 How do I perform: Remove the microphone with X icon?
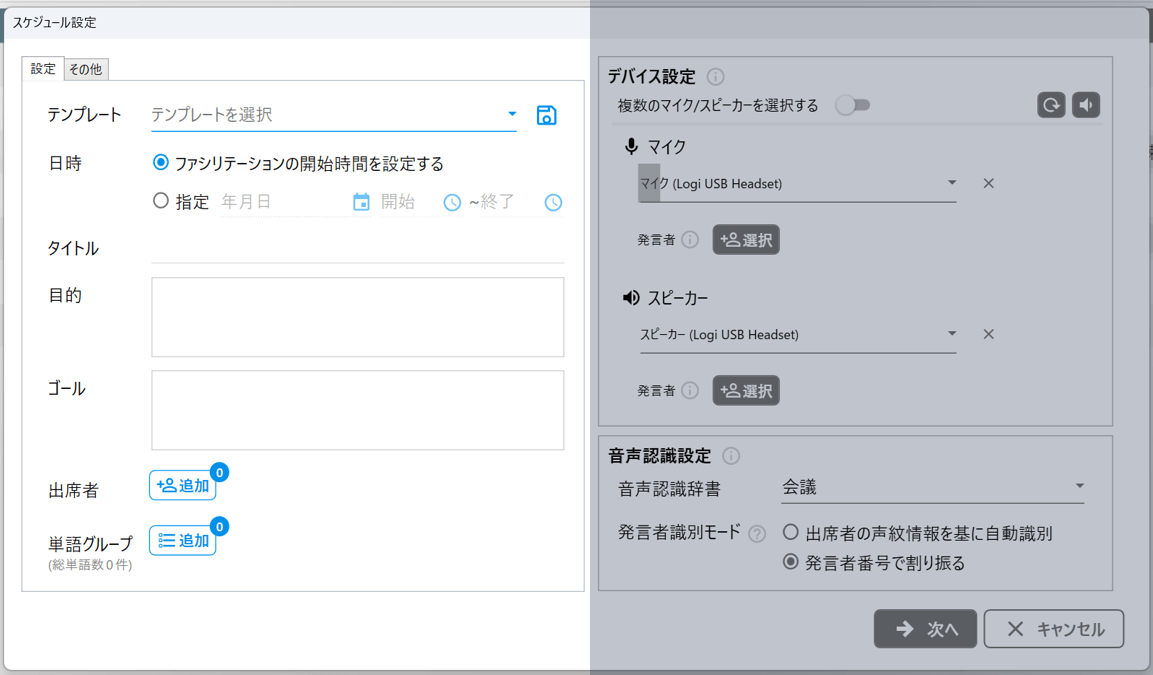988,183
